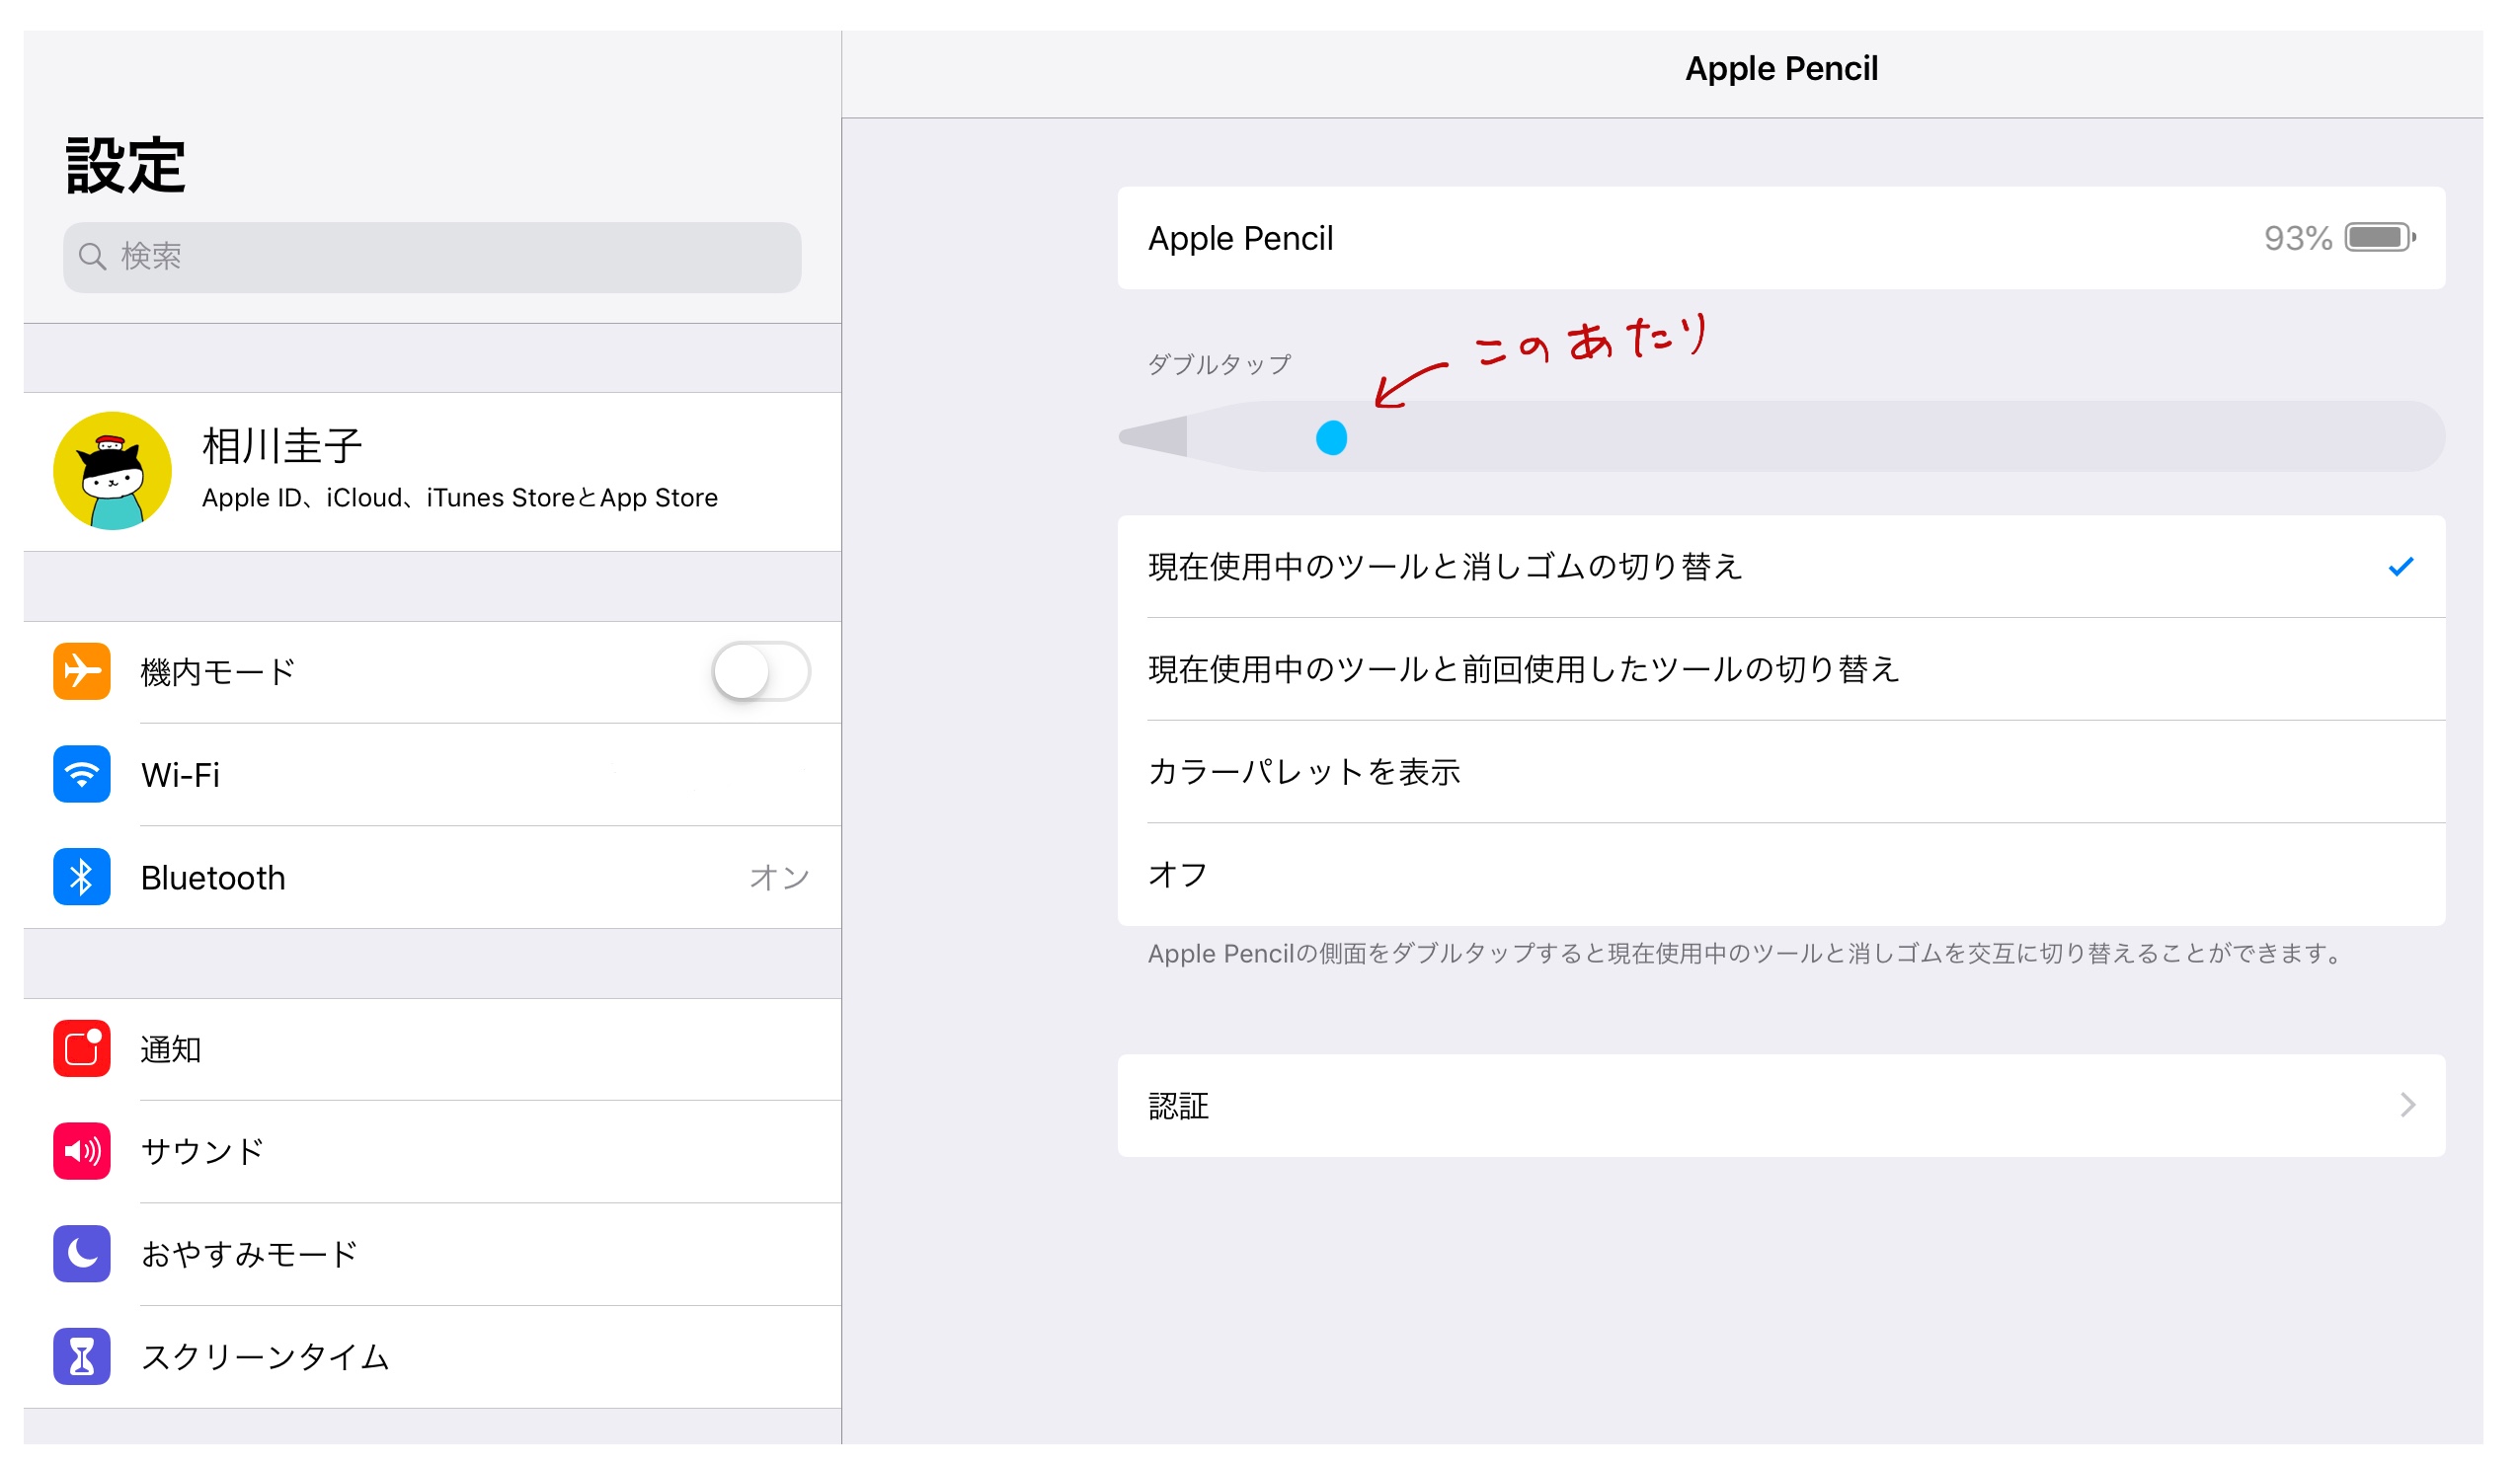Select 現在使用中のツールと消しゴムの切り替え option
This screenshot has width=2520, height=1465.
click(1782, 567)
